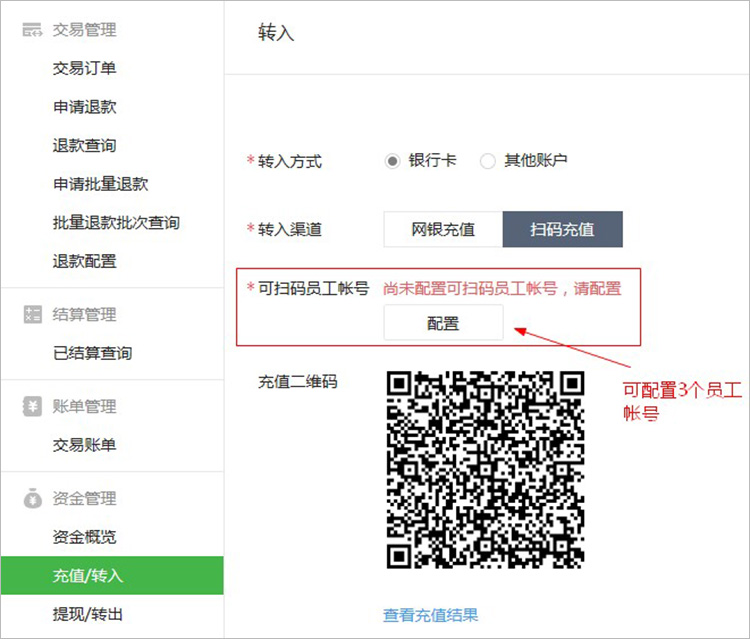This screenshot has width=750, height=639.
Task: Click the 结算管理 calculator icon
Action: coord(32,314)
